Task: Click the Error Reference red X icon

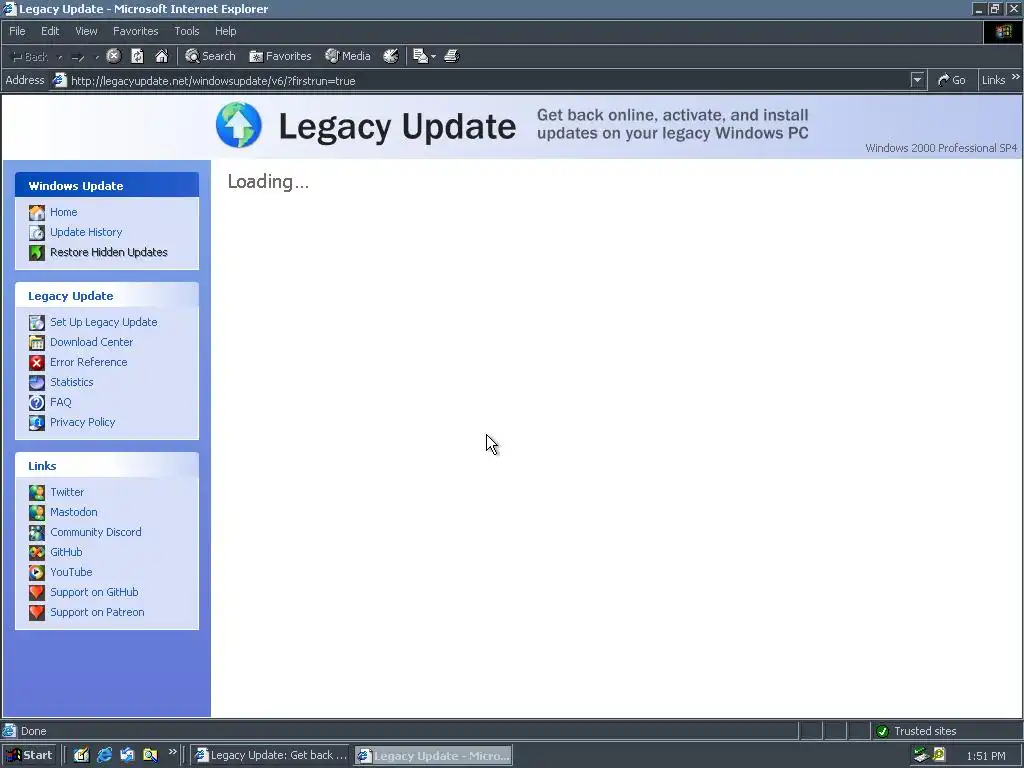Action: 37,362
